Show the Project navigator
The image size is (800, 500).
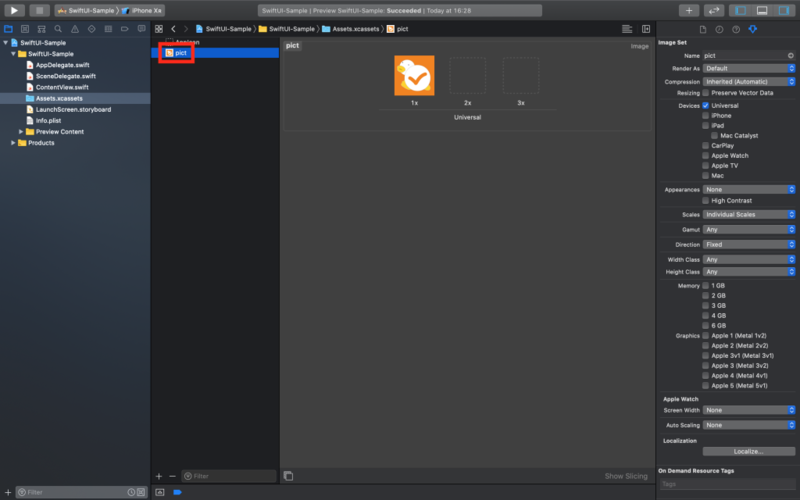8,29
